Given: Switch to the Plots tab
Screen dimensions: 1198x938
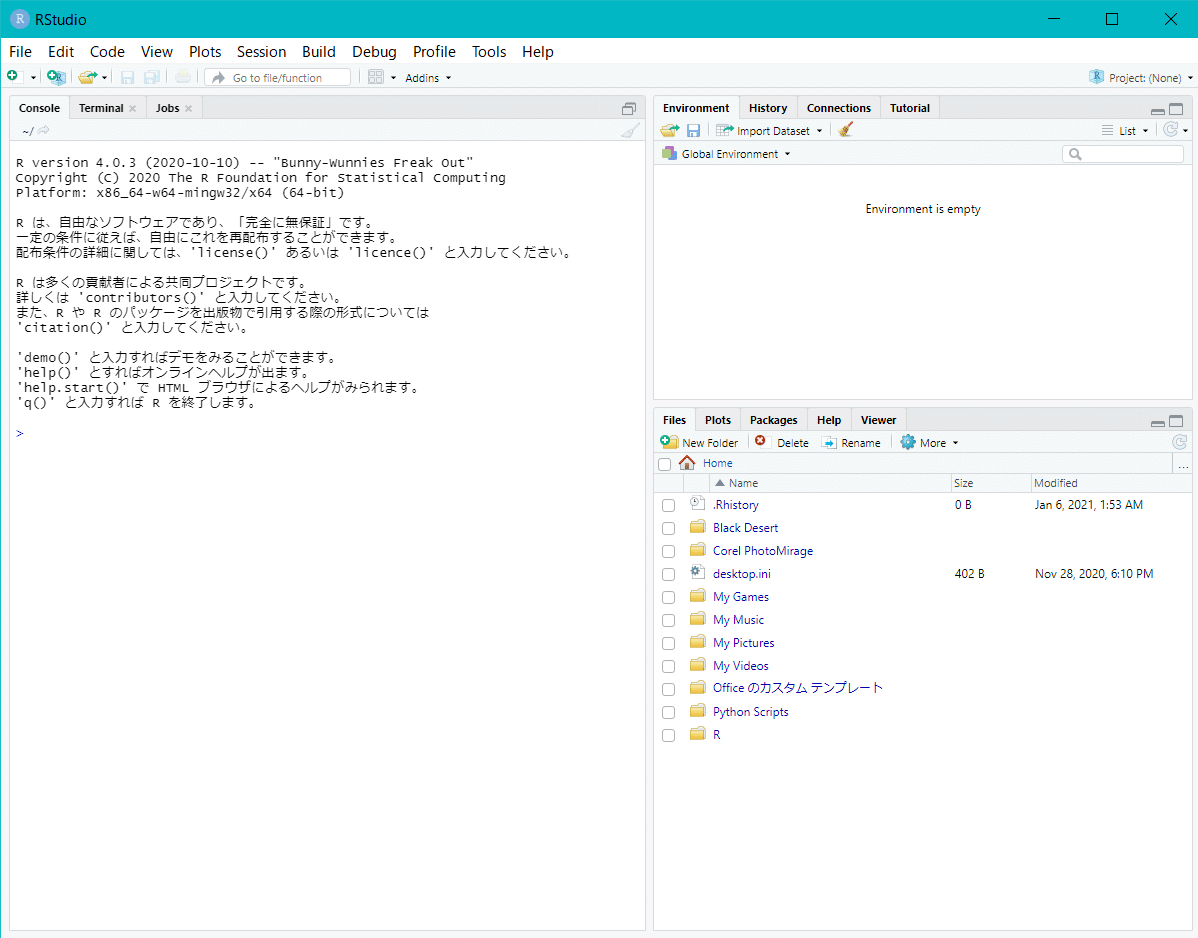Looking at the screenshot, I should [x=717, y=419].
